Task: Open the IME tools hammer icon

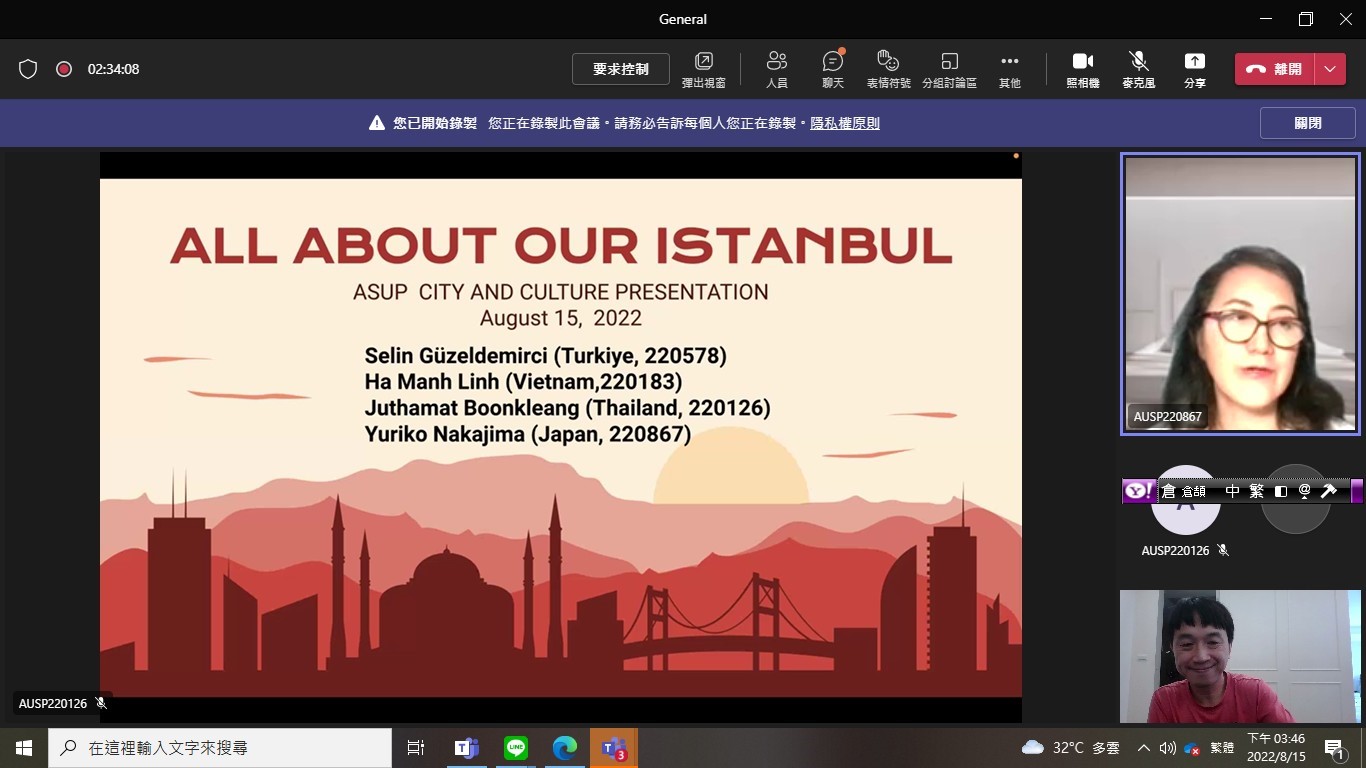Action: coord(1329,491)
